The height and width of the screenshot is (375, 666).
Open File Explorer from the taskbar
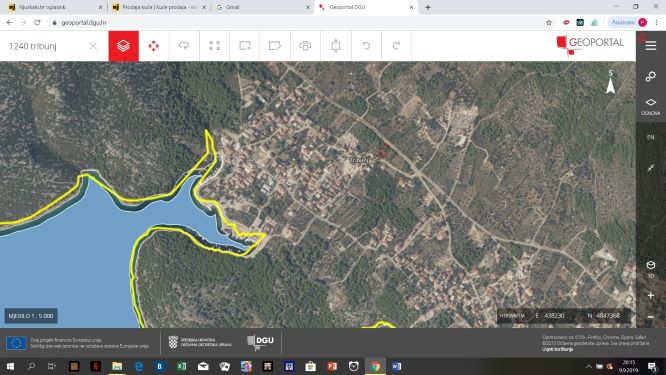pyautogui.click(x=117, y=366)
